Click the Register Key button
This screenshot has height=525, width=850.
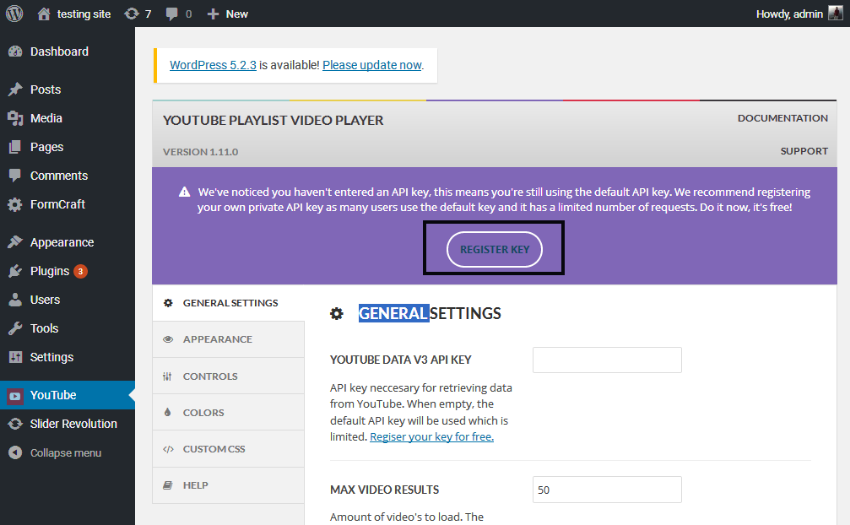coord(494,249)
